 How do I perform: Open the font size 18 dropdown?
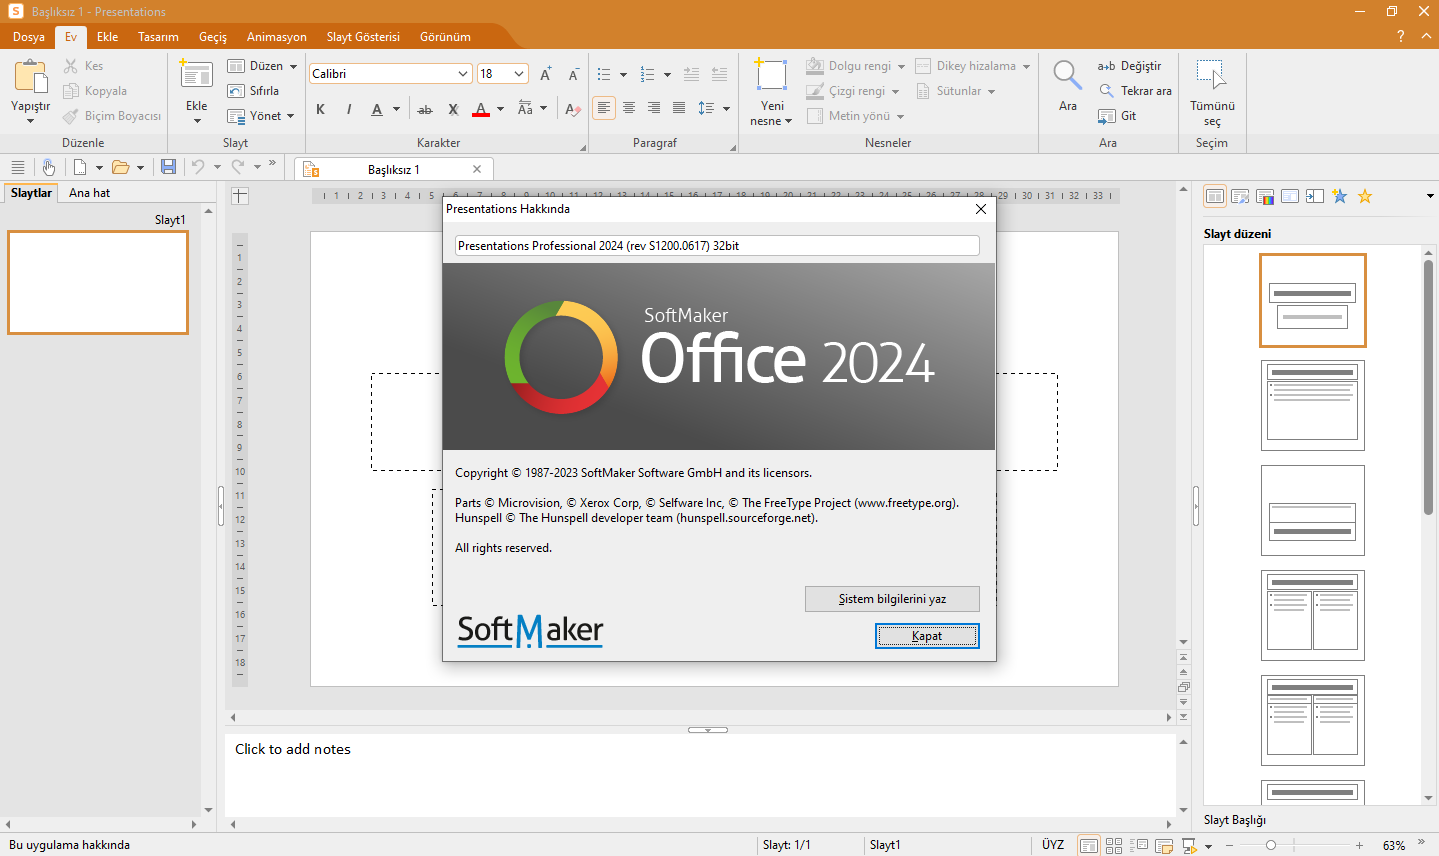pyautogui.click(x=519, y=74)
